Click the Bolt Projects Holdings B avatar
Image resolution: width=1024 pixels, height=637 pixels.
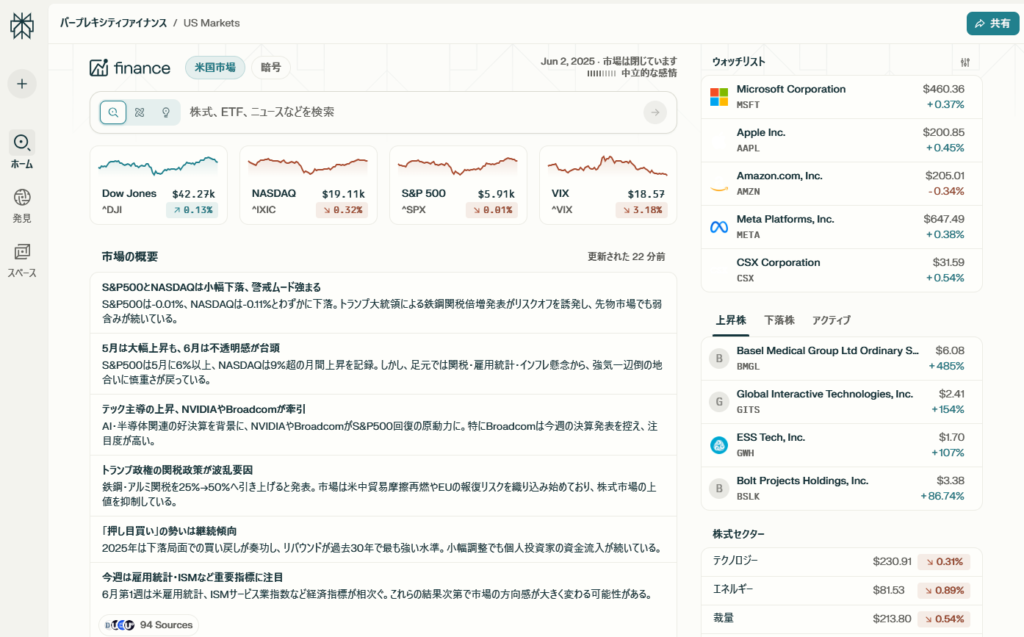click(719, 488)
